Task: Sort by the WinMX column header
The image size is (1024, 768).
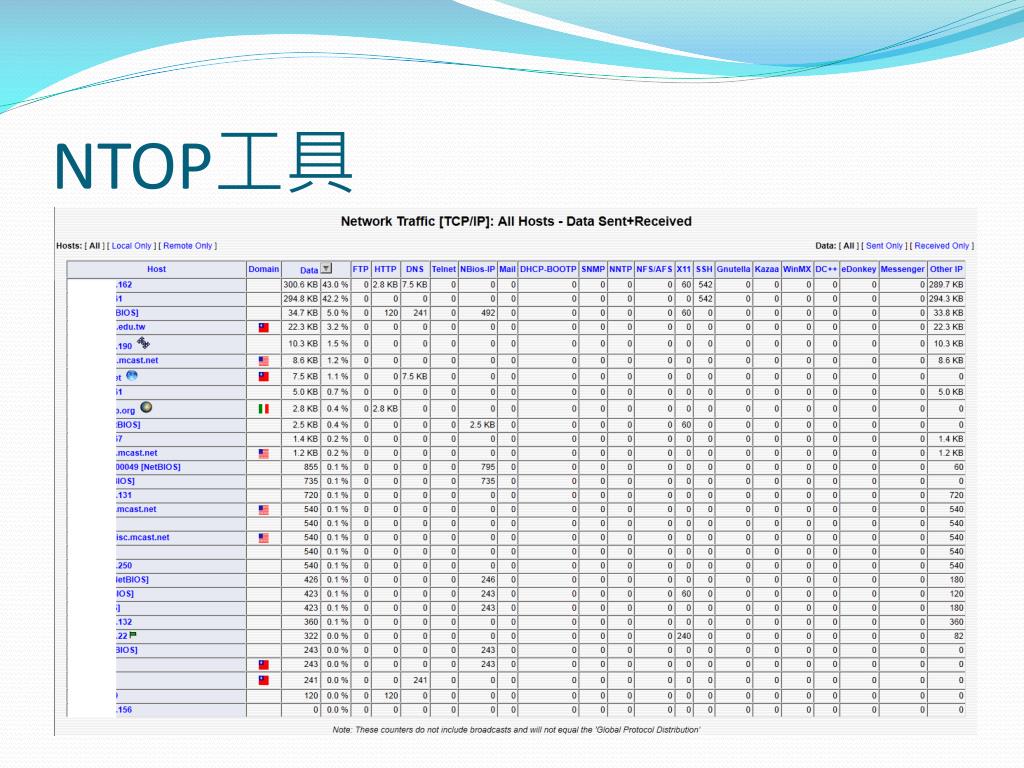Action: coord(797,269)
